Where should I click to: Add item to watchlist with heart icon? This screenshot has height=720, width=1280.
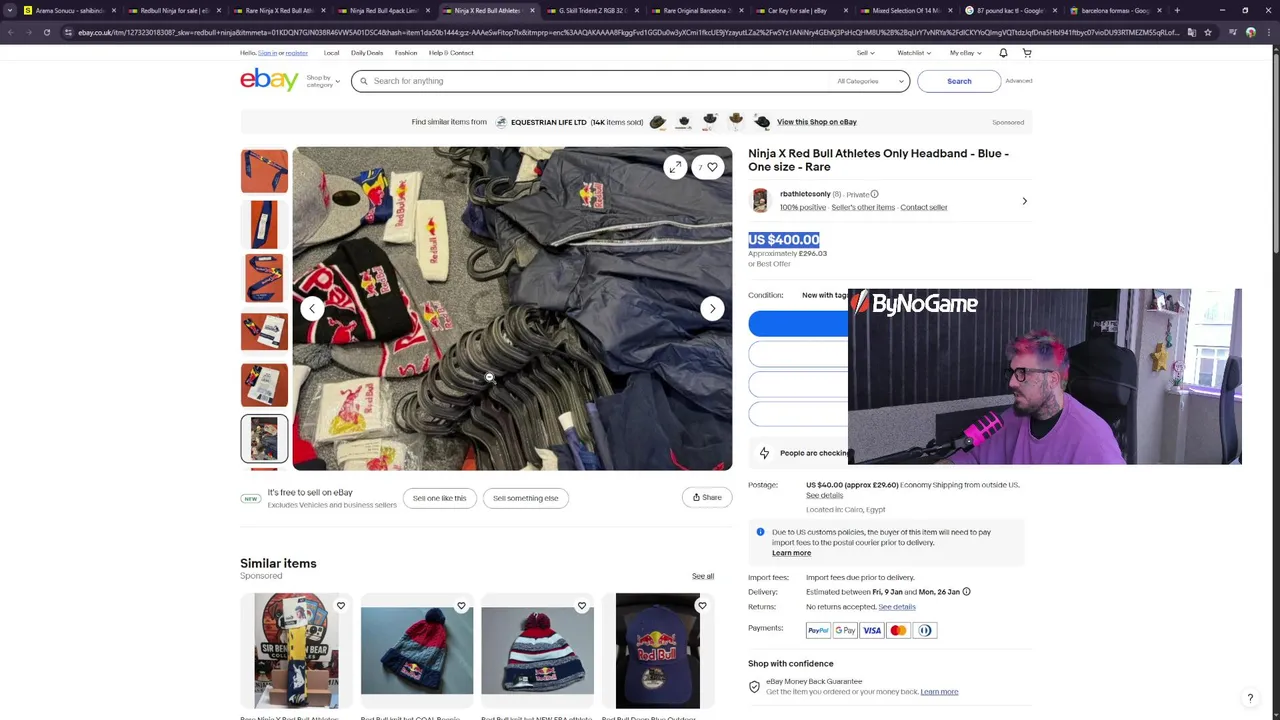(x=712, y=167)
